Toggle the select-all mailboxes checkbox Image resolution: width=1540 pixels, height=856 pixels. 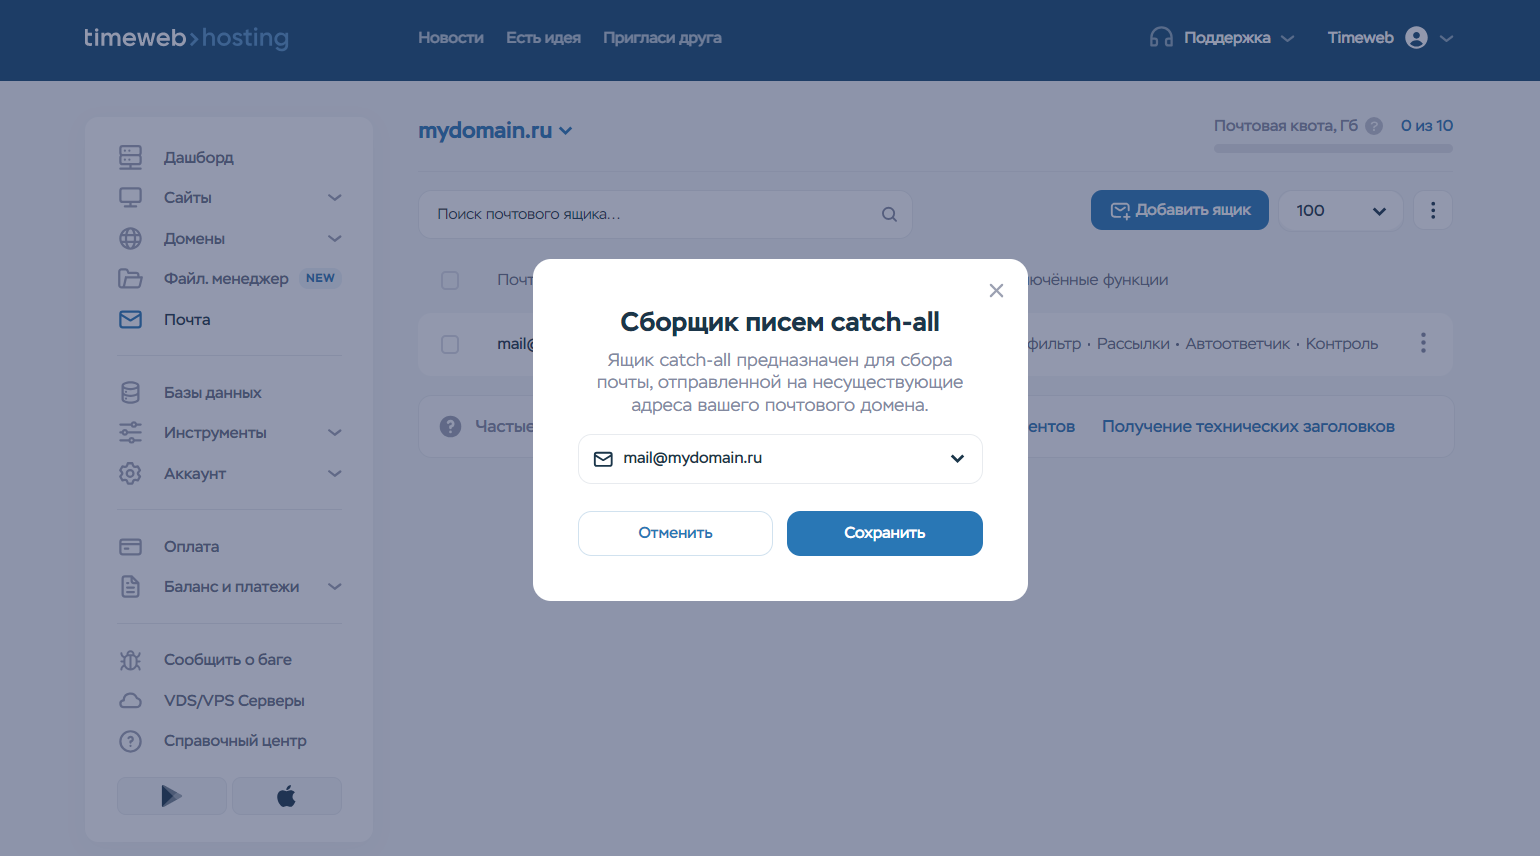point(450,280)
